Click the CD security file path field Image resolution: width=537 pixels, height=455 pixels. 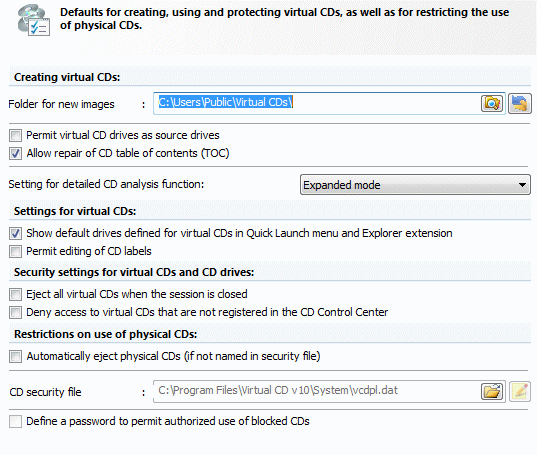coord(317,391)
